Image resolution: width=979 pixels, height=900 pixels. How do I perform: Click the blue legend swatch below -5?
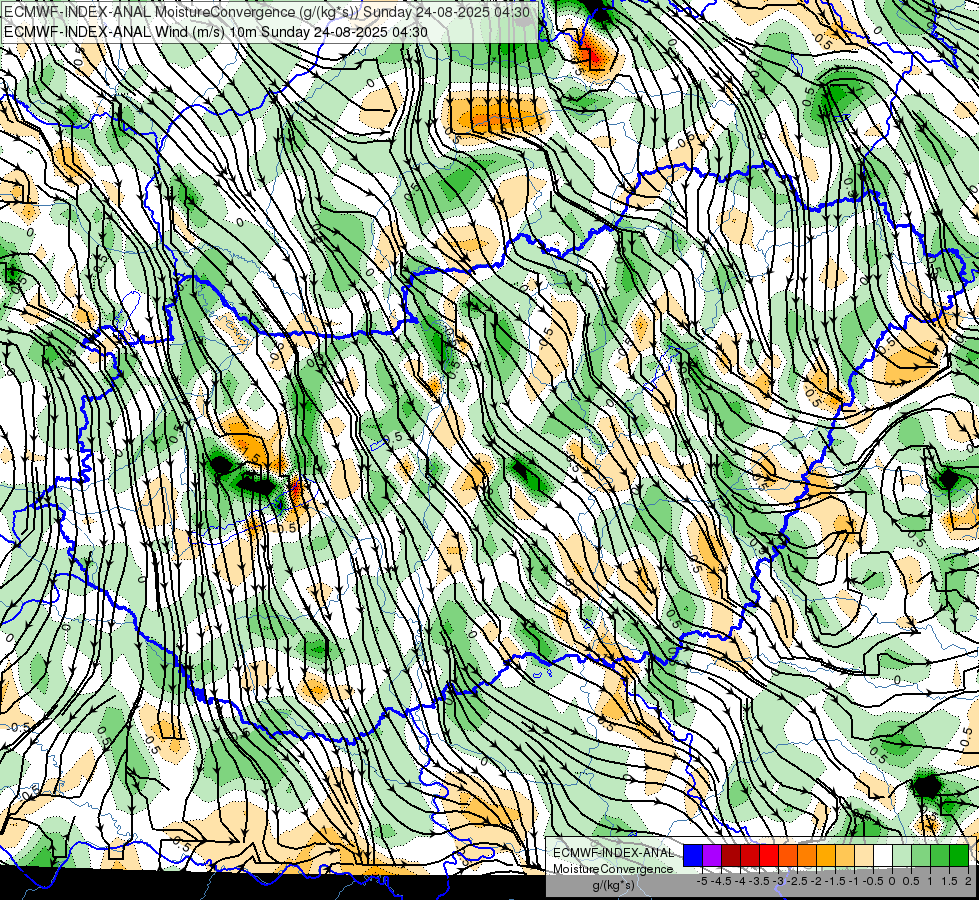pyautogui.click(x=693, y=855)
